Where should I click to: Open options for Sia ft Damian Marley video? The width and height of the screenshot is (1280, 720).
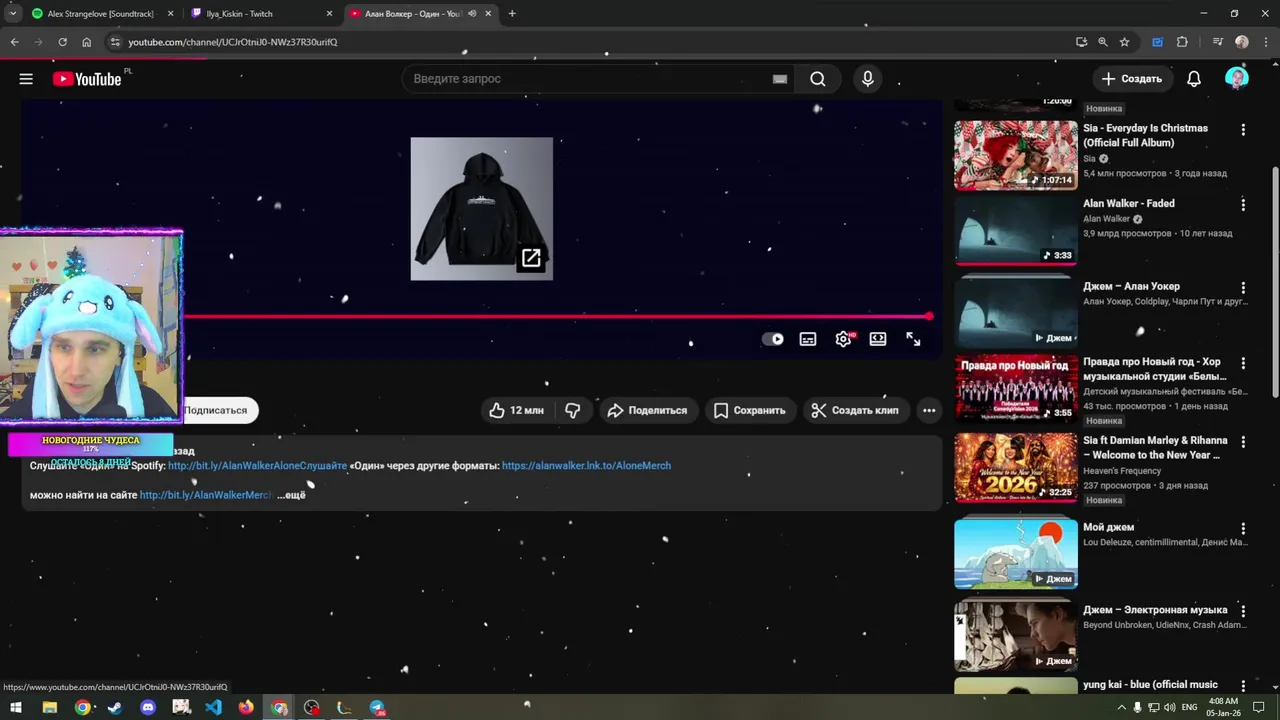pyautogui.click(x=1243, y=441)
